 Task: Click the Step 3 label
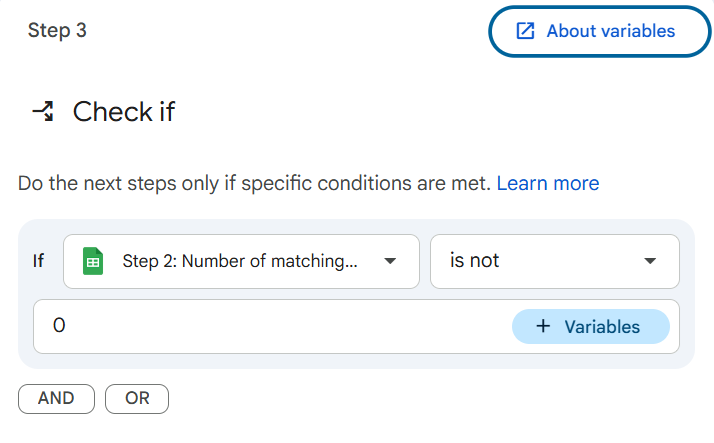(x=57, y=31)
